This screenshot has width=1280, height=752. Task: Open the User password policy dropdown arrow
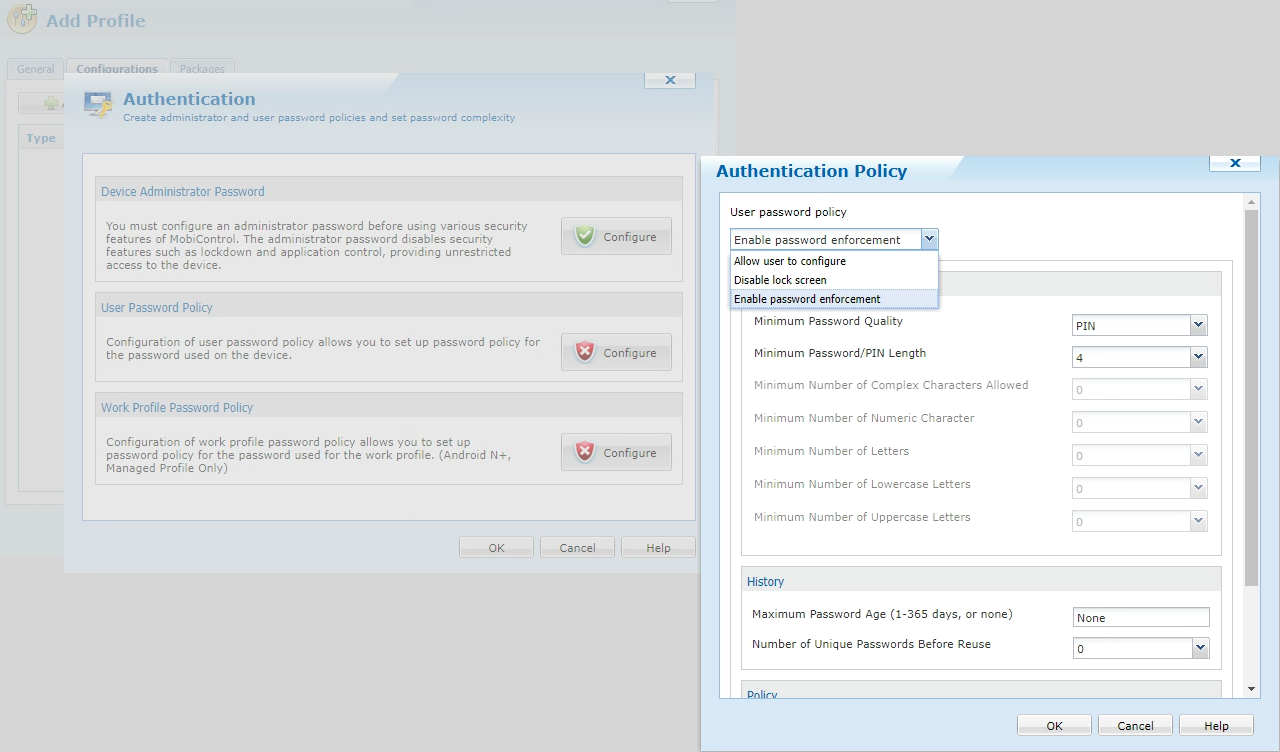pos(929,239)
